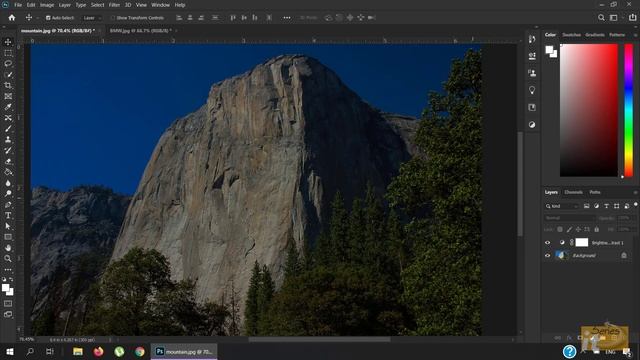
Task: Select the Quick Selection tool
Action: 8,75
